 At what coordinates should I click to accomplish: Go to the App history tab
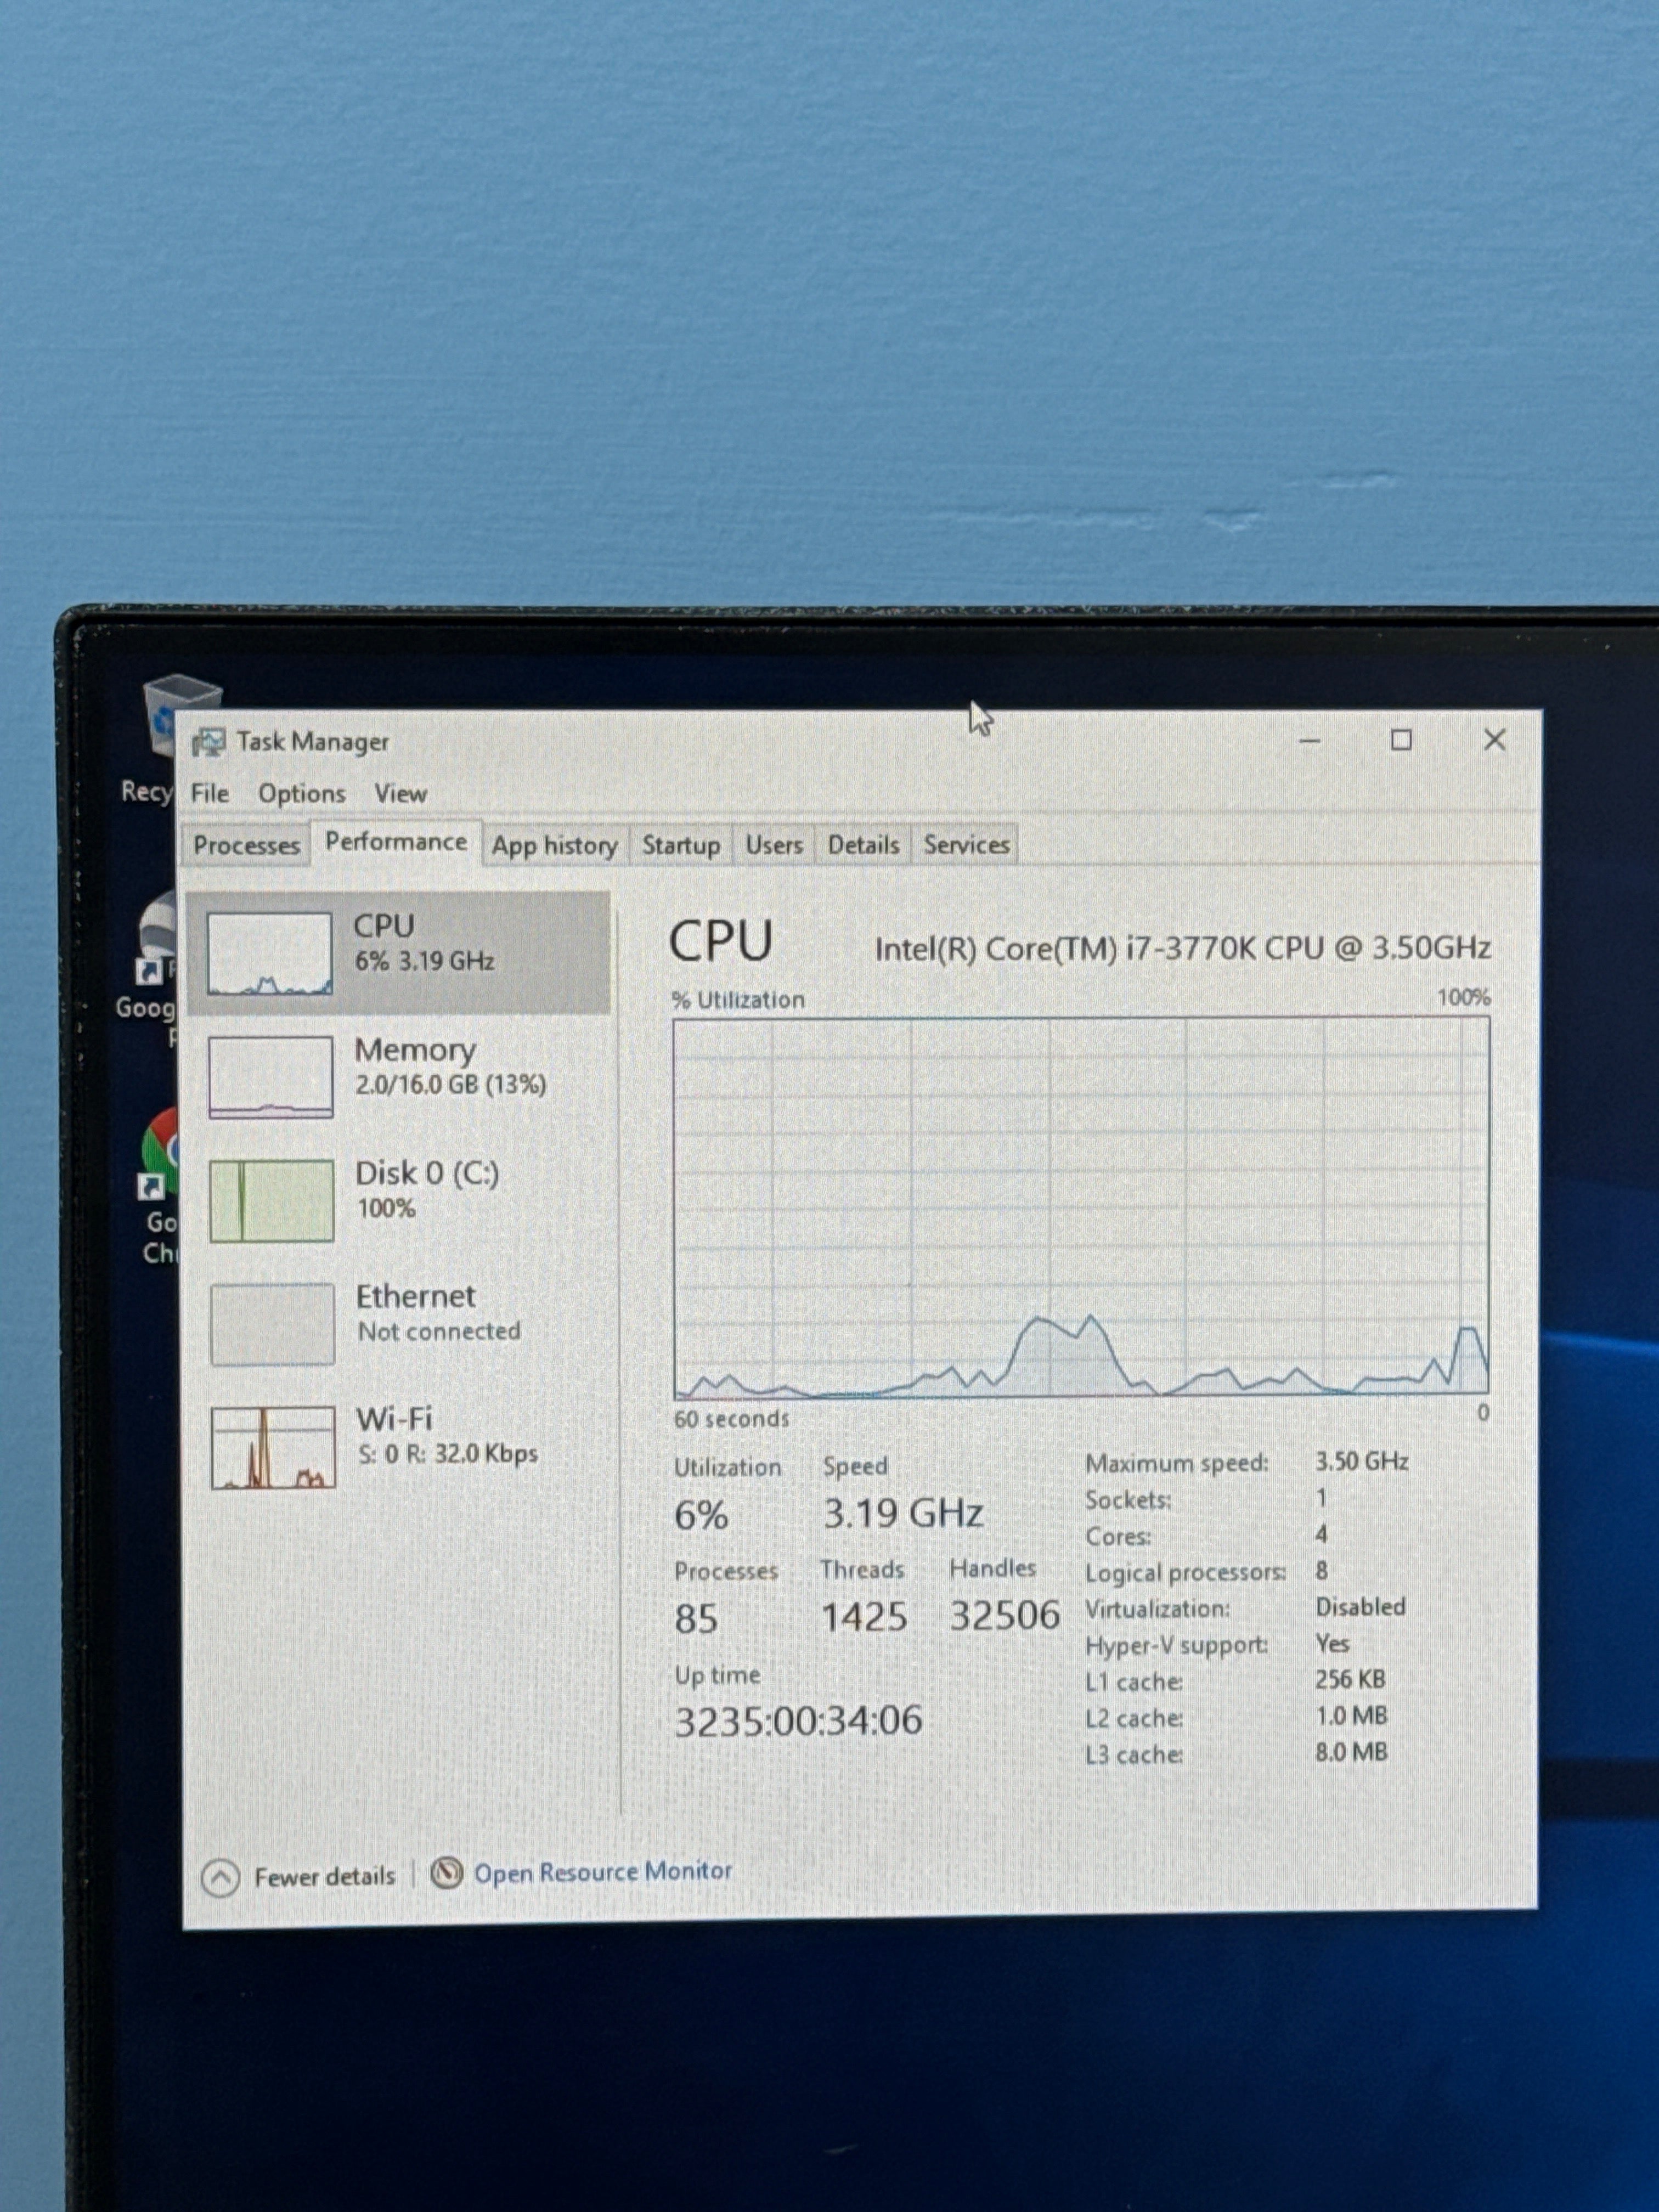click(555, 845)
